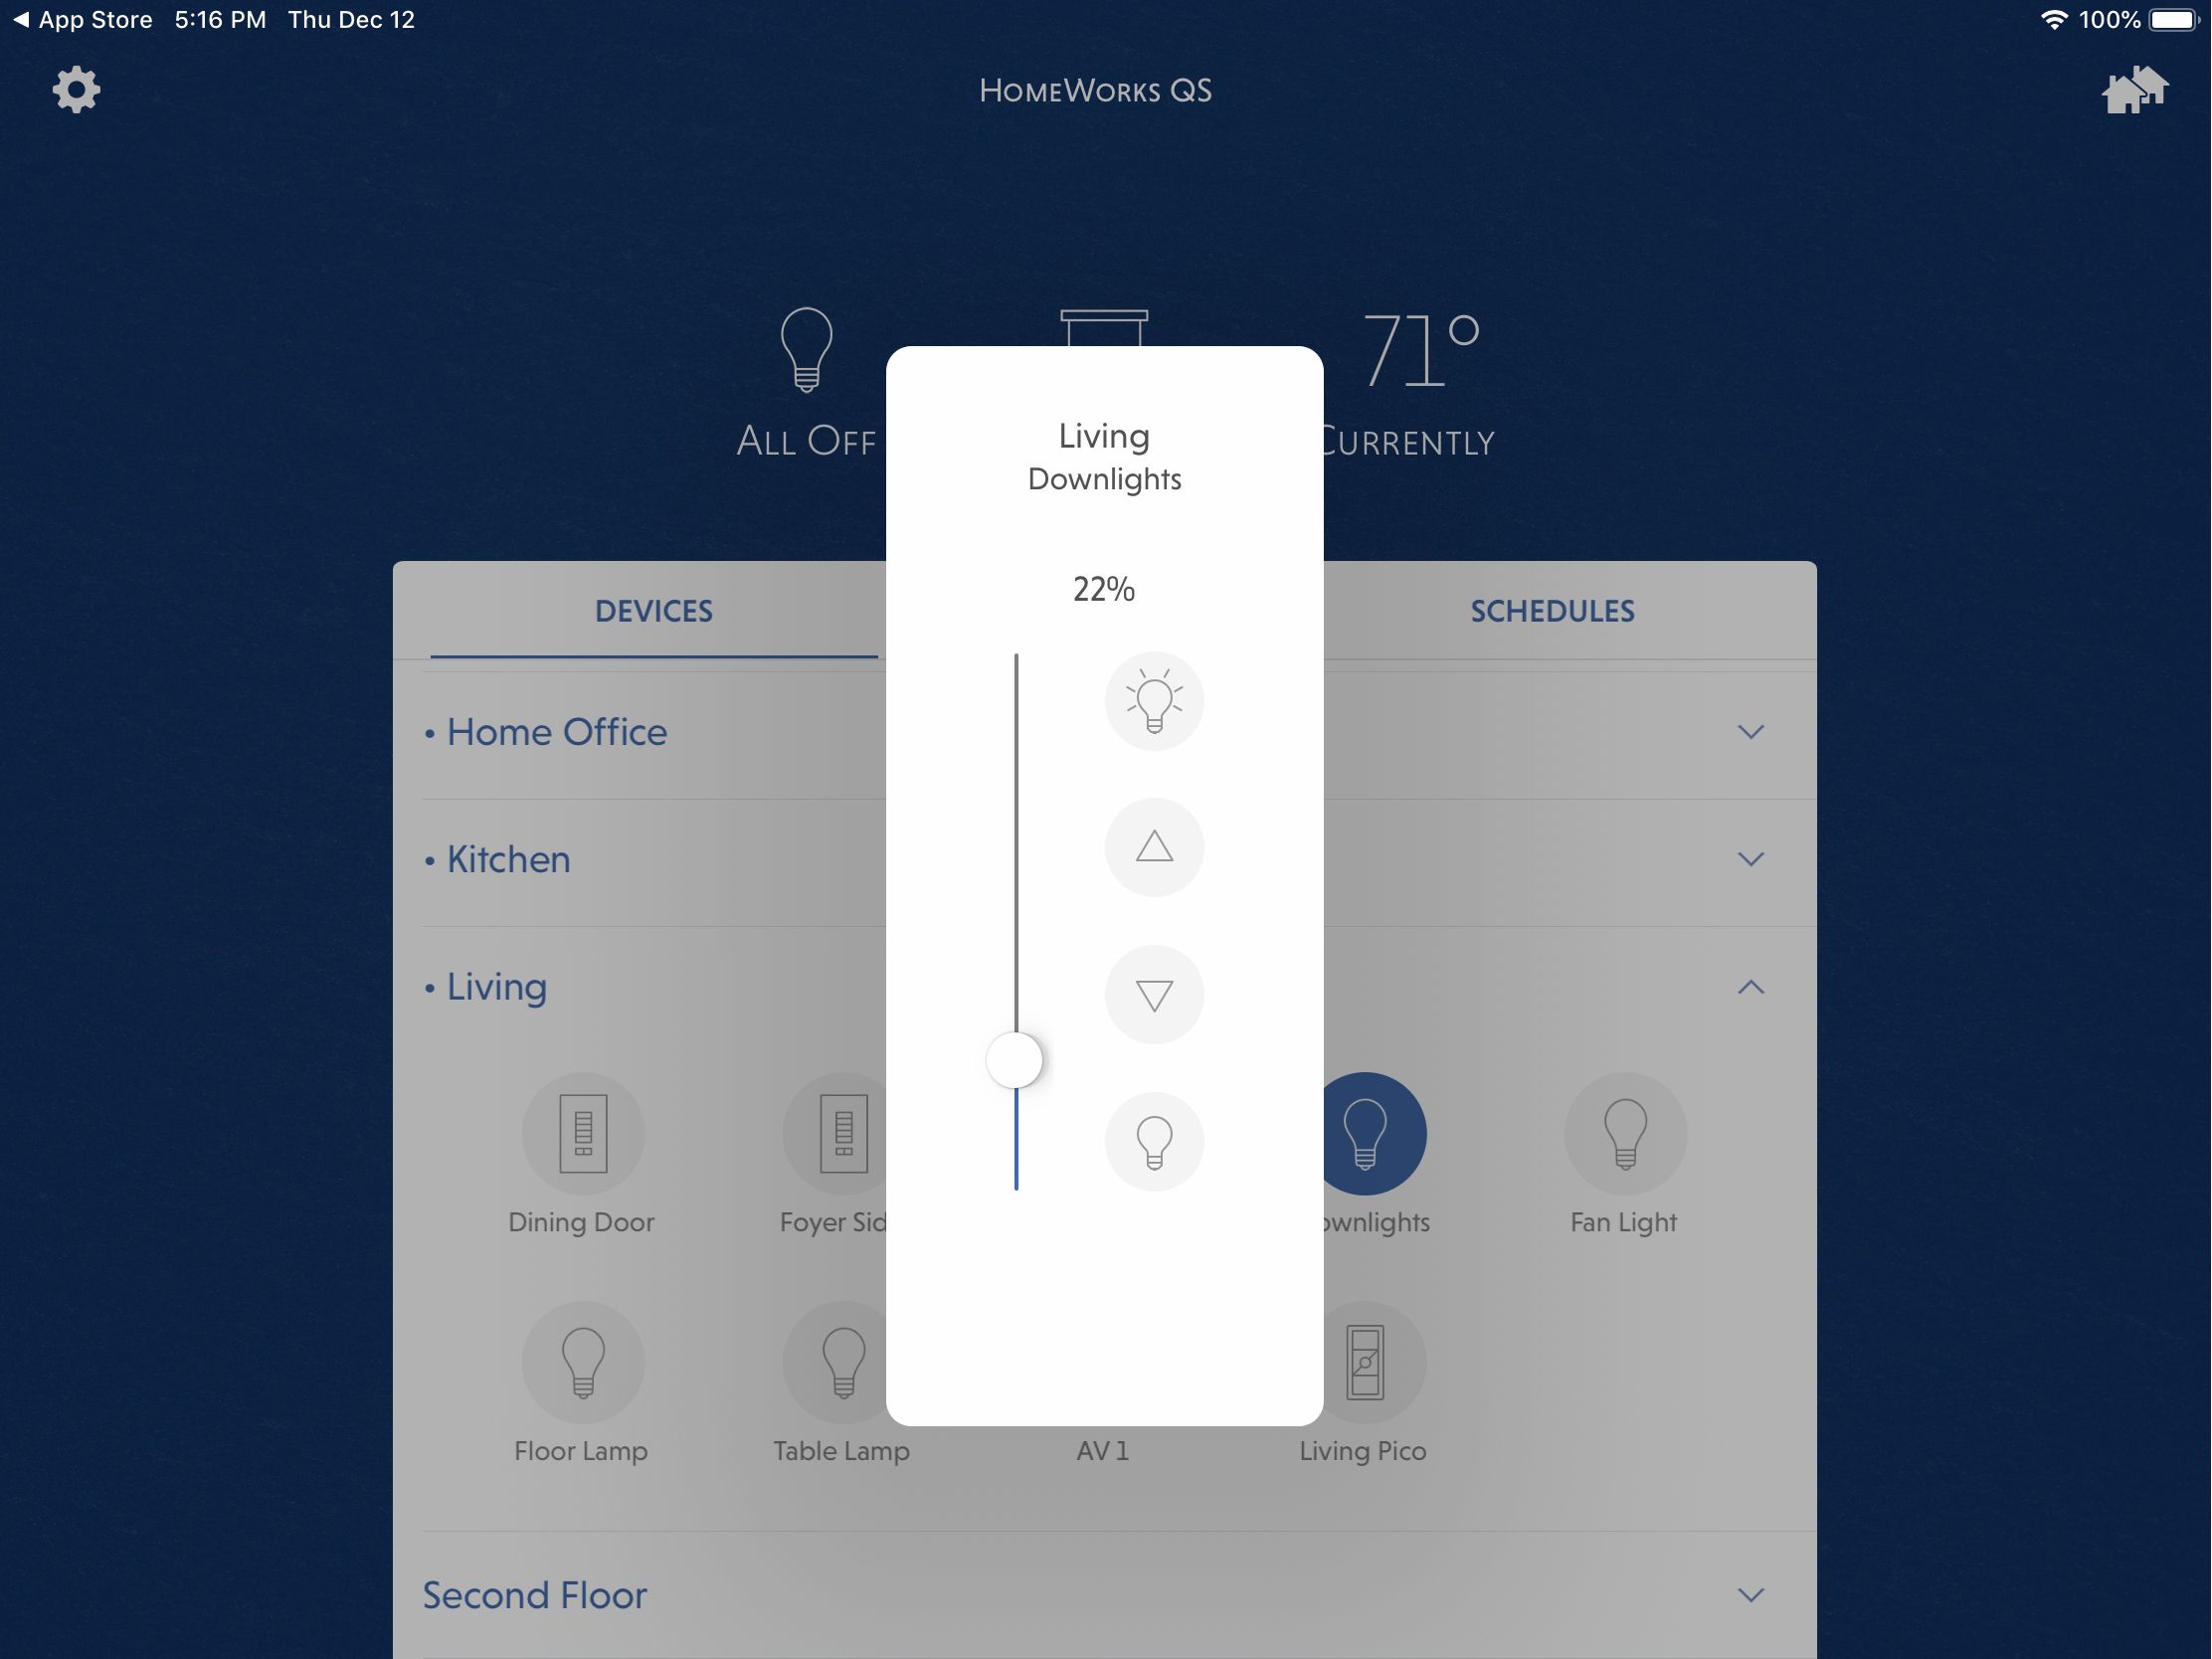This screenshot has width=2212, height=1659.
Task: Switch to the Schedules tab
Action: point(1552,610)
